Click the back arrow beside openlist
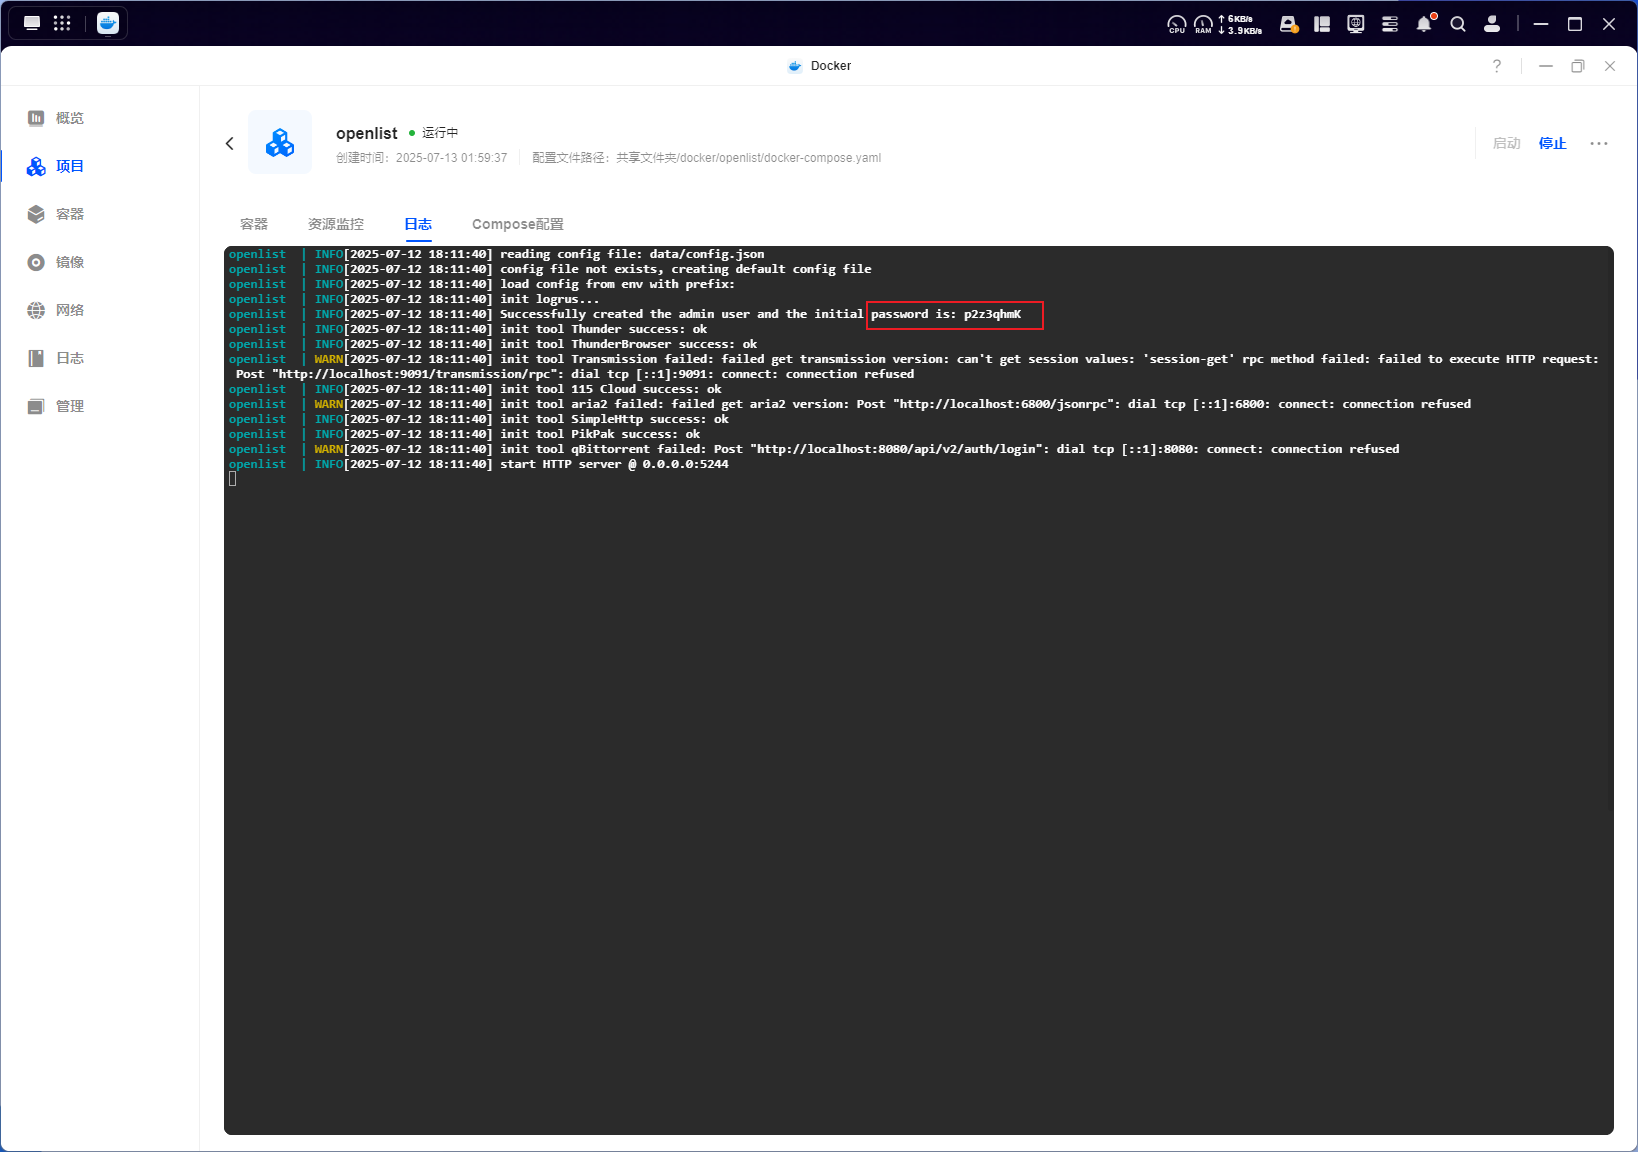 [230, 144]
